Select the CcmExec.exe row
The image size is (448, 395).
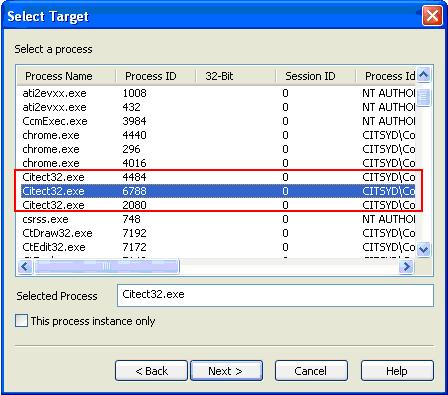[218, 121]
